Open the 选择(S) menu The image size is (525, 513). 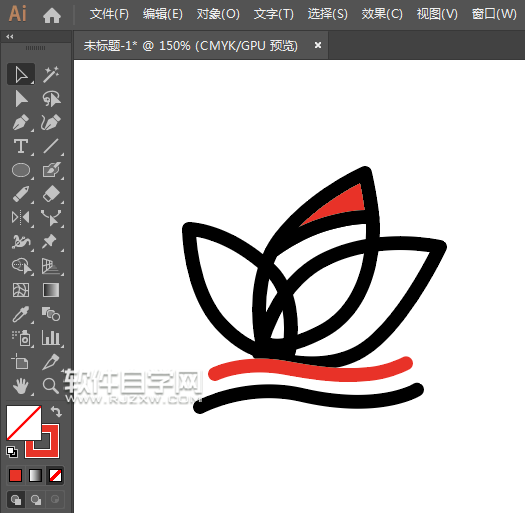coord(328,14)
